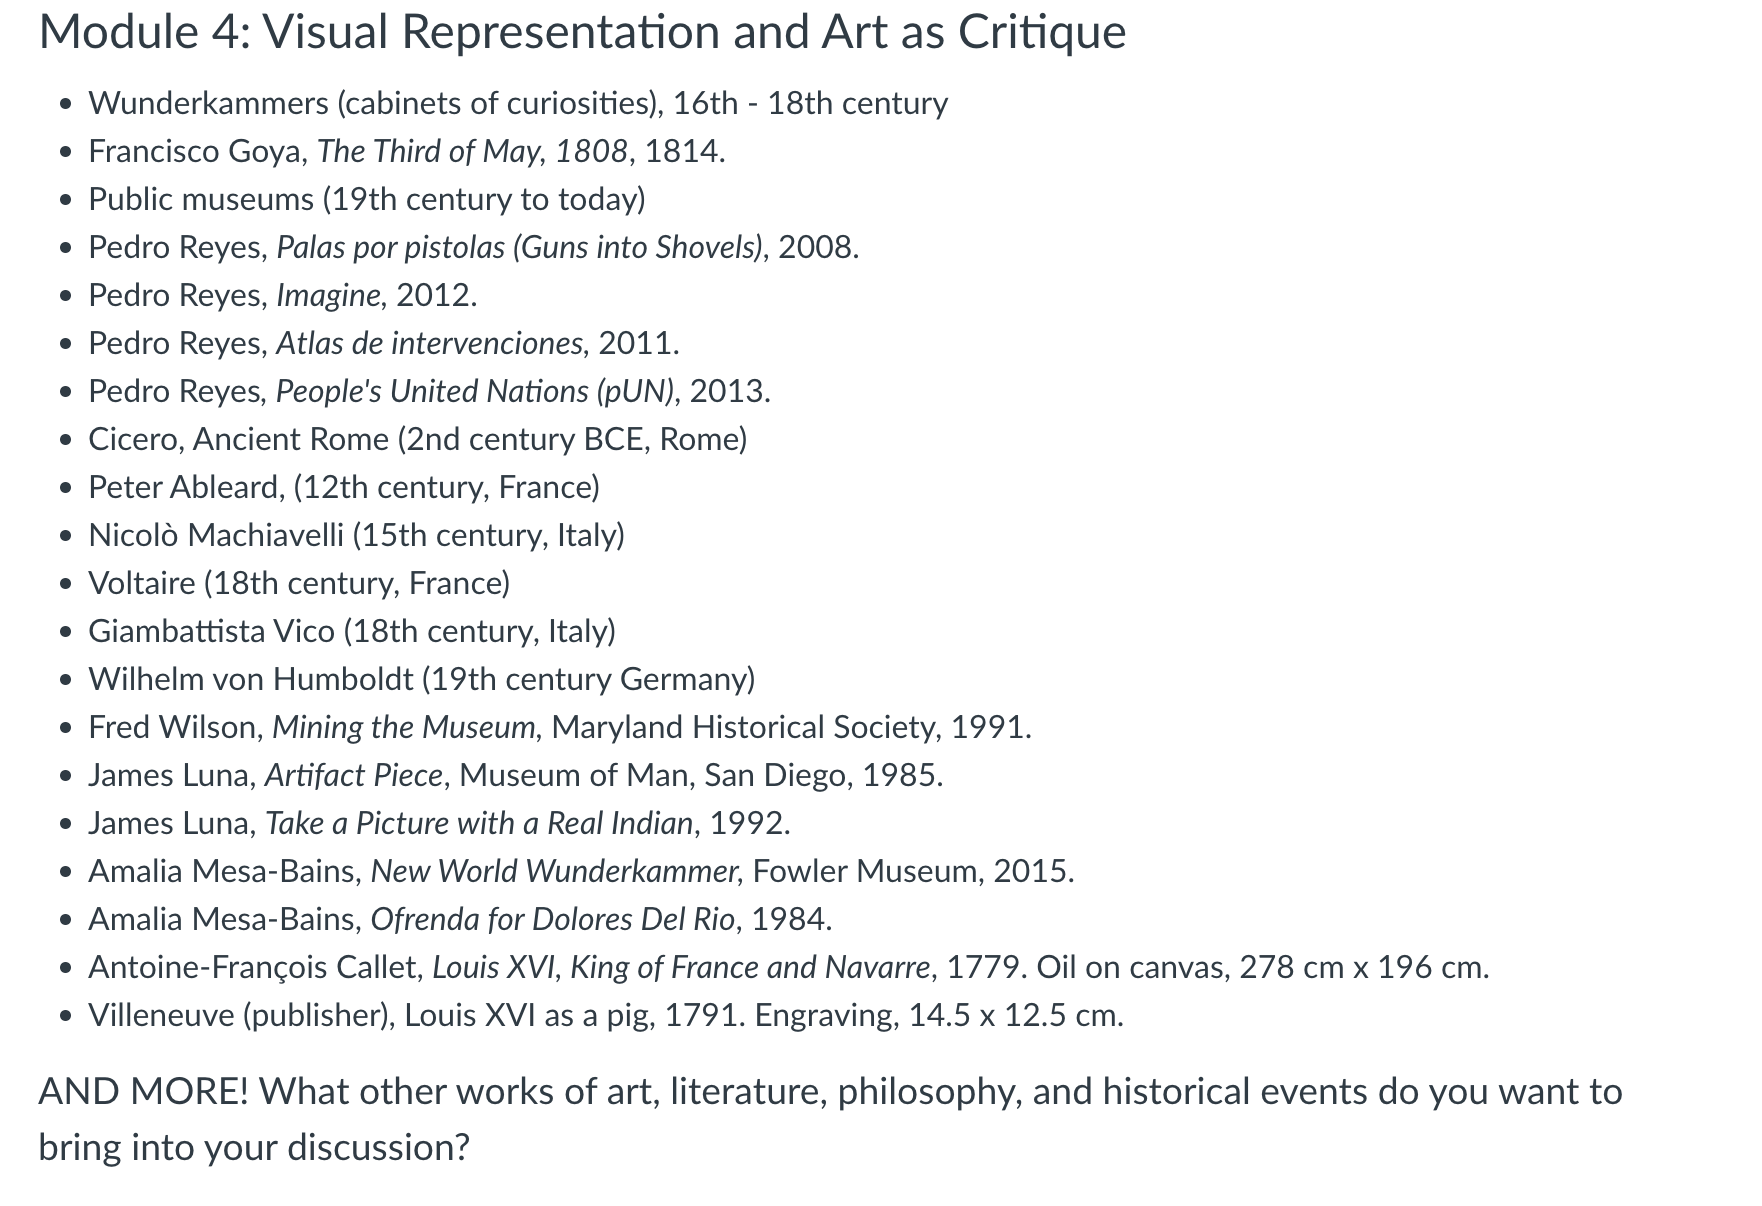This screenshot has width=1762, height=1206.
Task: Click the Wilhelm von Humboldt entry
Action: coord(422,679)
